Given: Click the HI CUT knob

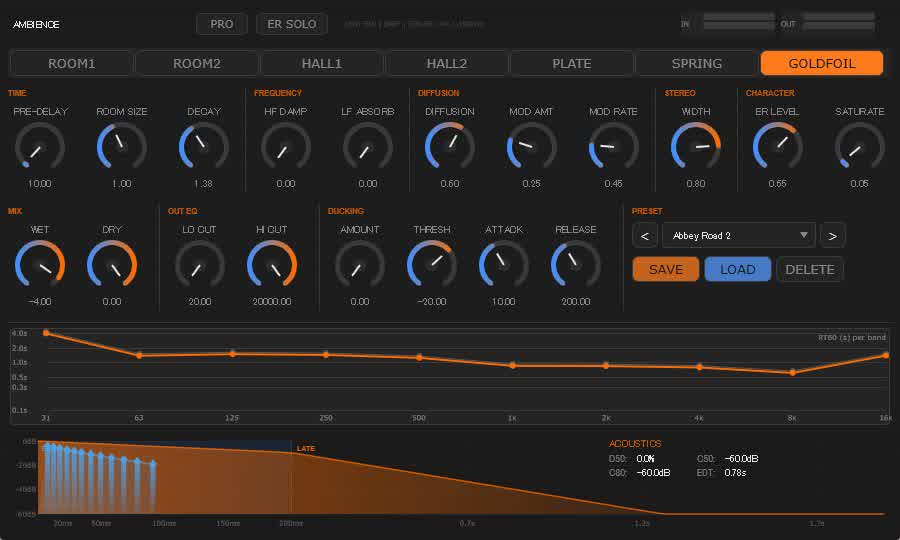Looking at the screenshot, I should pyautogui.click(x=272, y=265).
